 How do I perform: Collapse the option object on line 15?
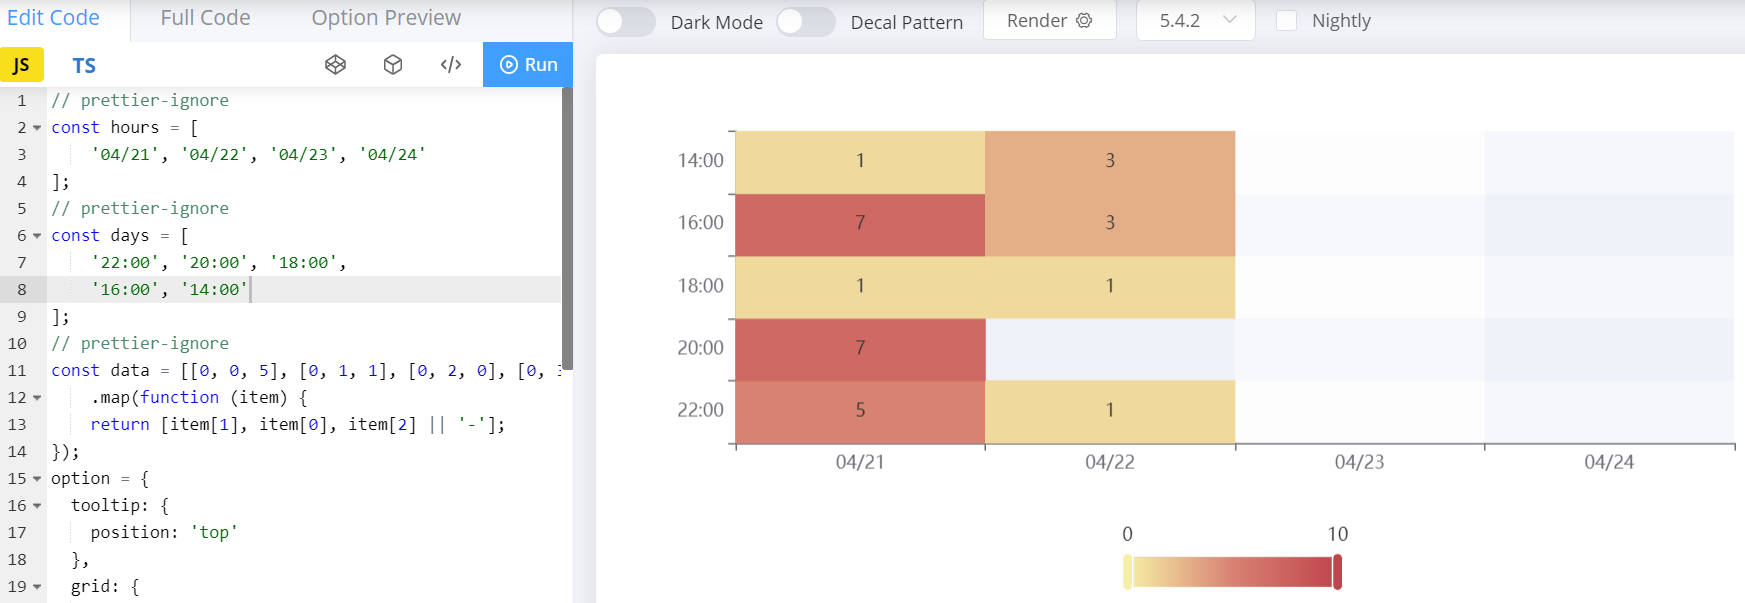coord(35,478)
